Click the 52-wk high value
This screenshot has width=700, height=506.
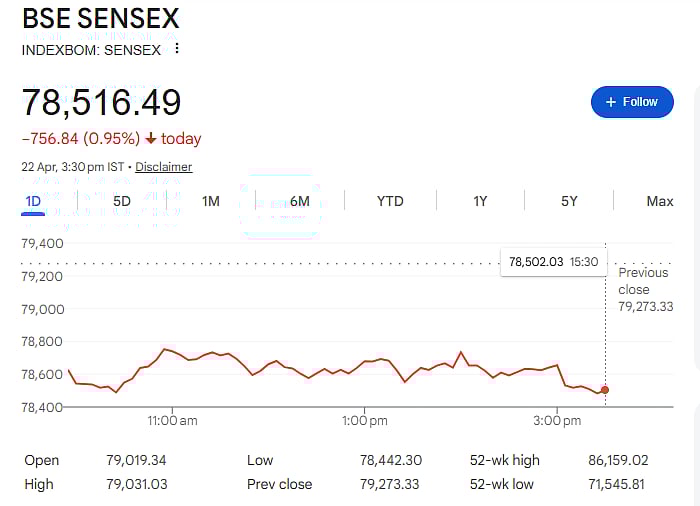tap(618, 460)
